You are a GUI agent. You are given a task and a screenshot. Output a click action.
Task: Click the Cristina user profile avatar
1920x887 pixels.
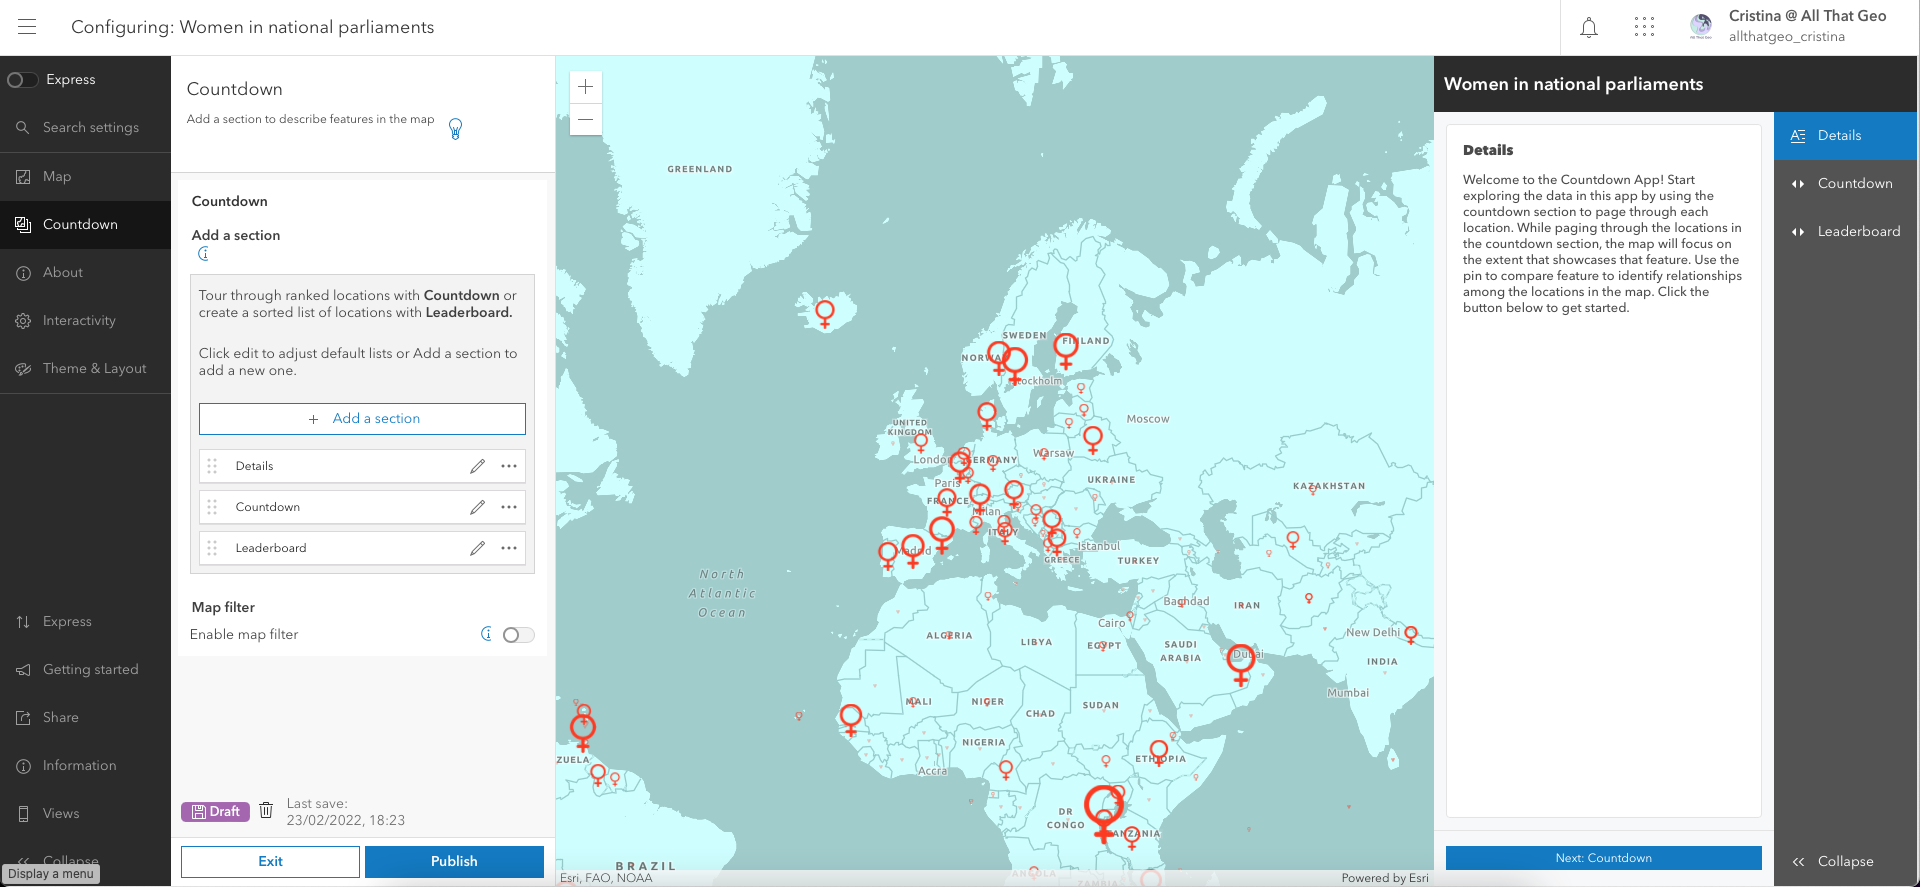coord(1700,27)
